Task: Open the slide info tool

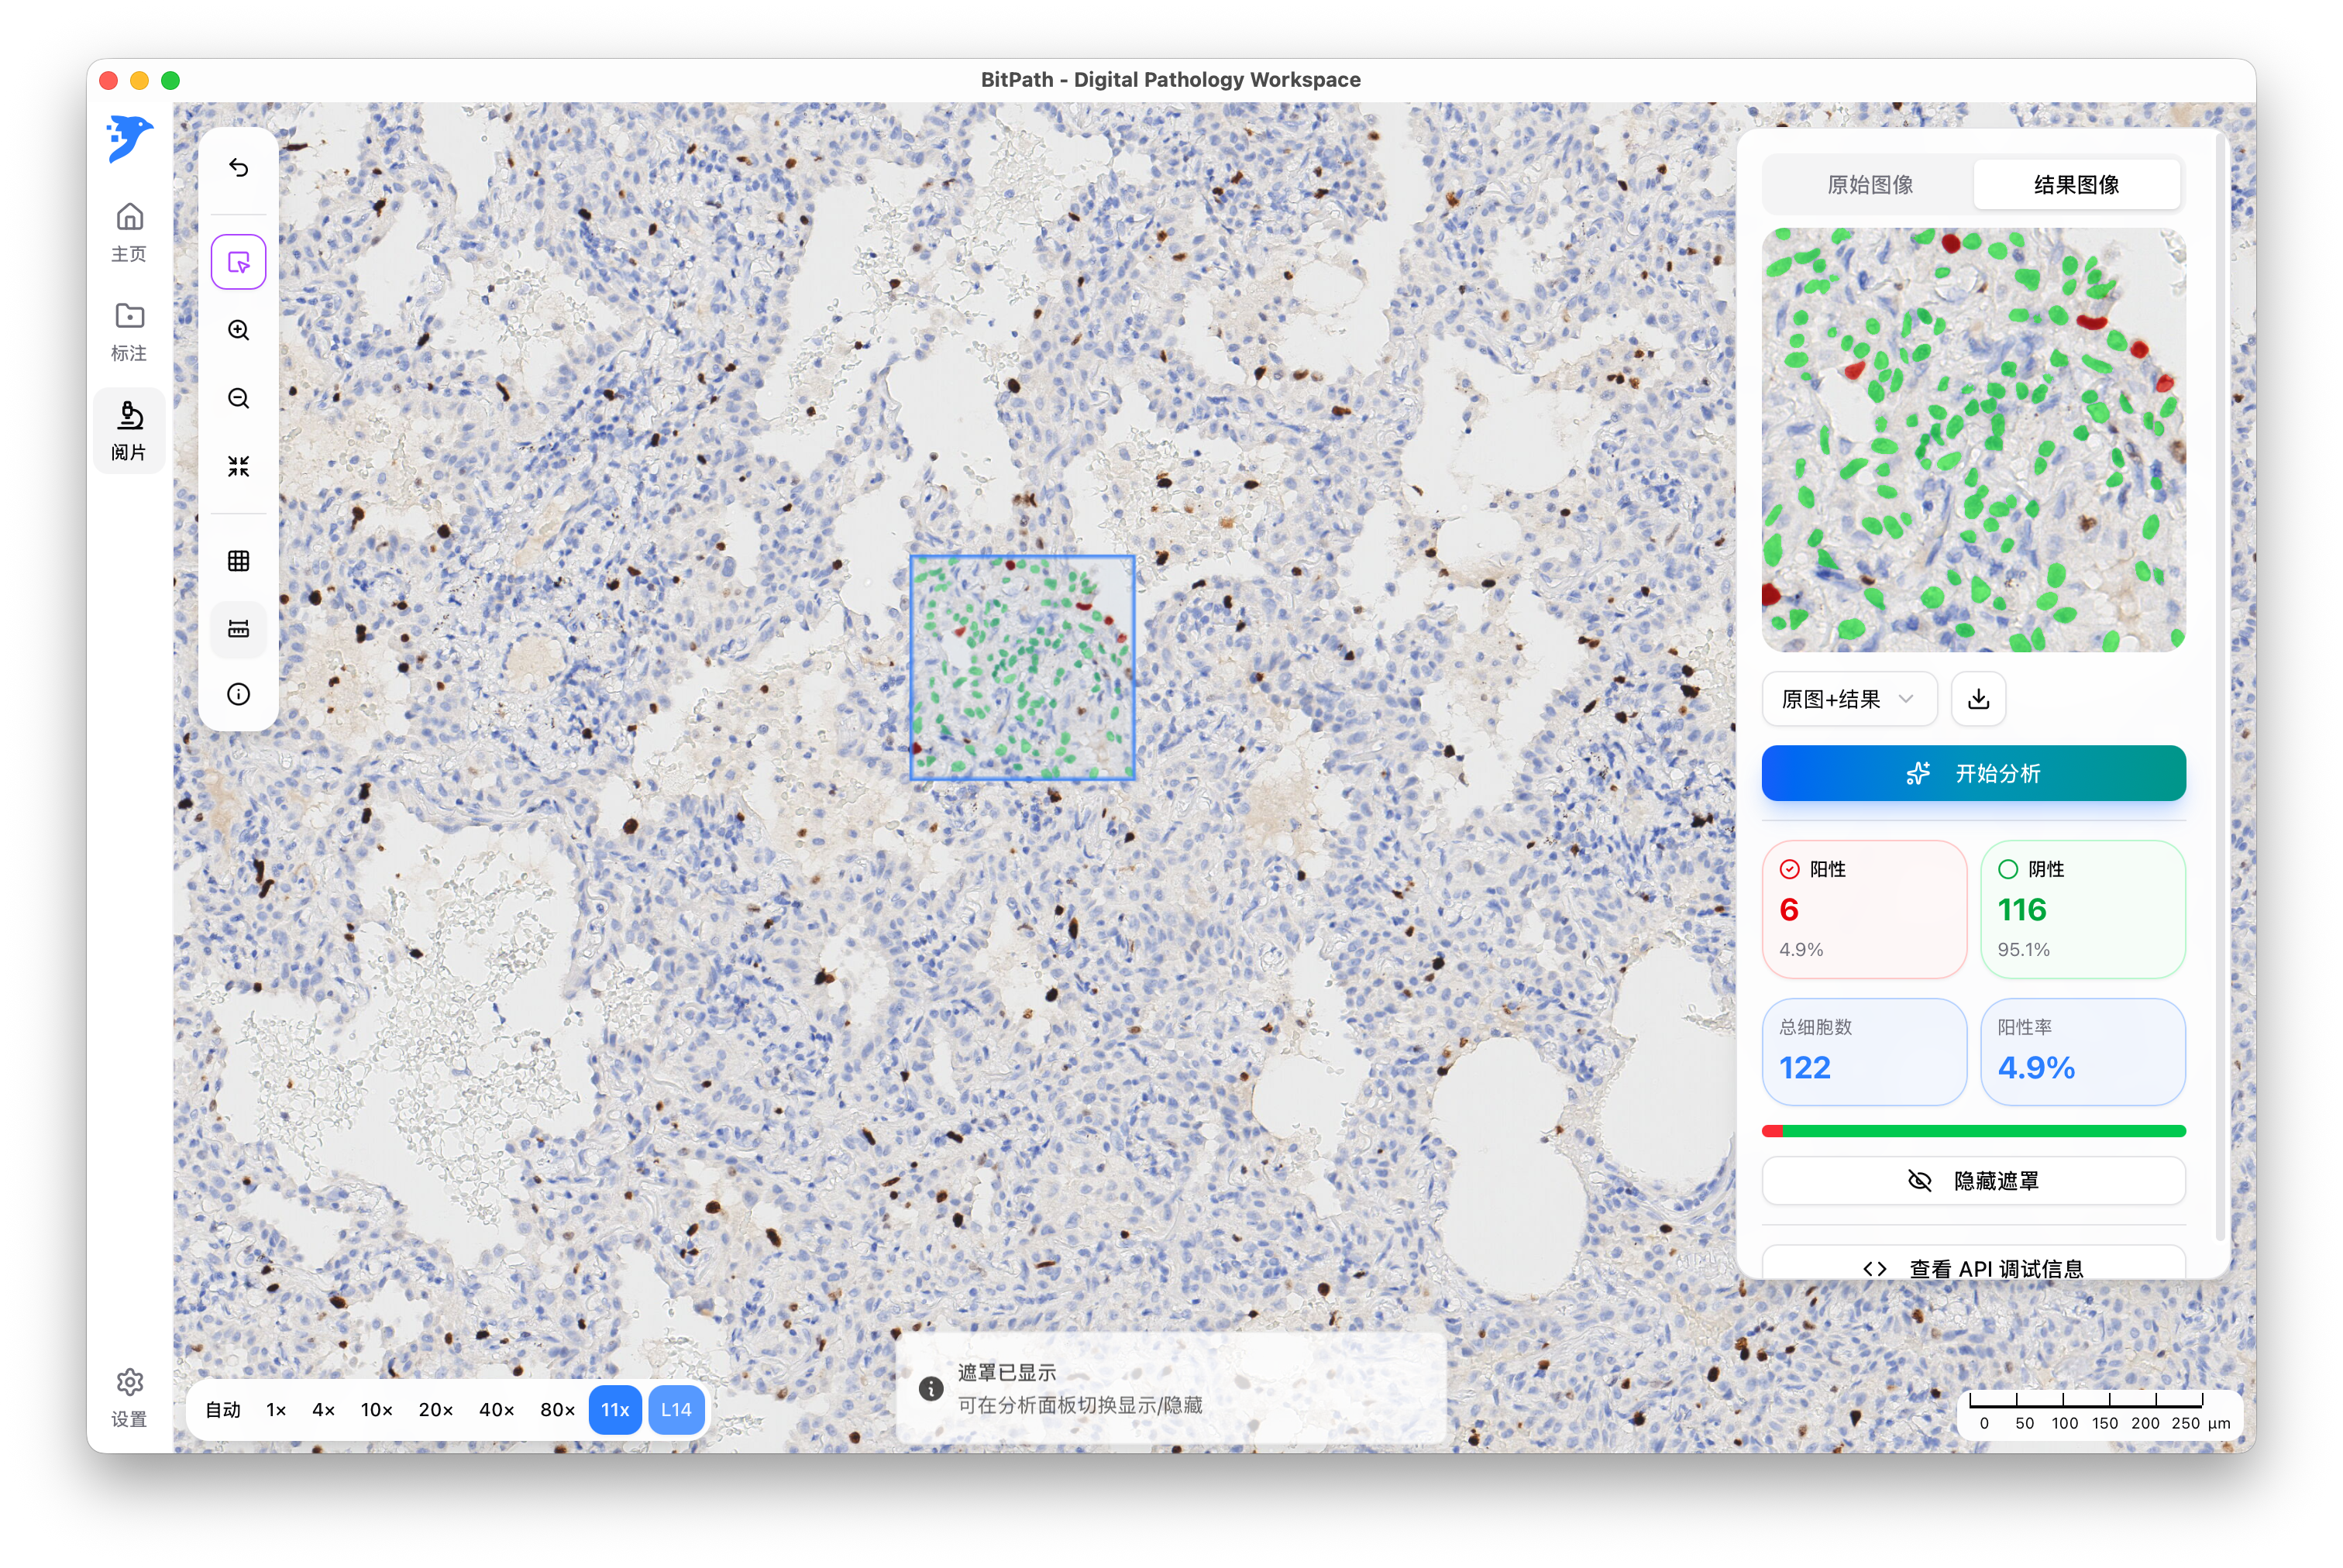Action: (238, 694)
